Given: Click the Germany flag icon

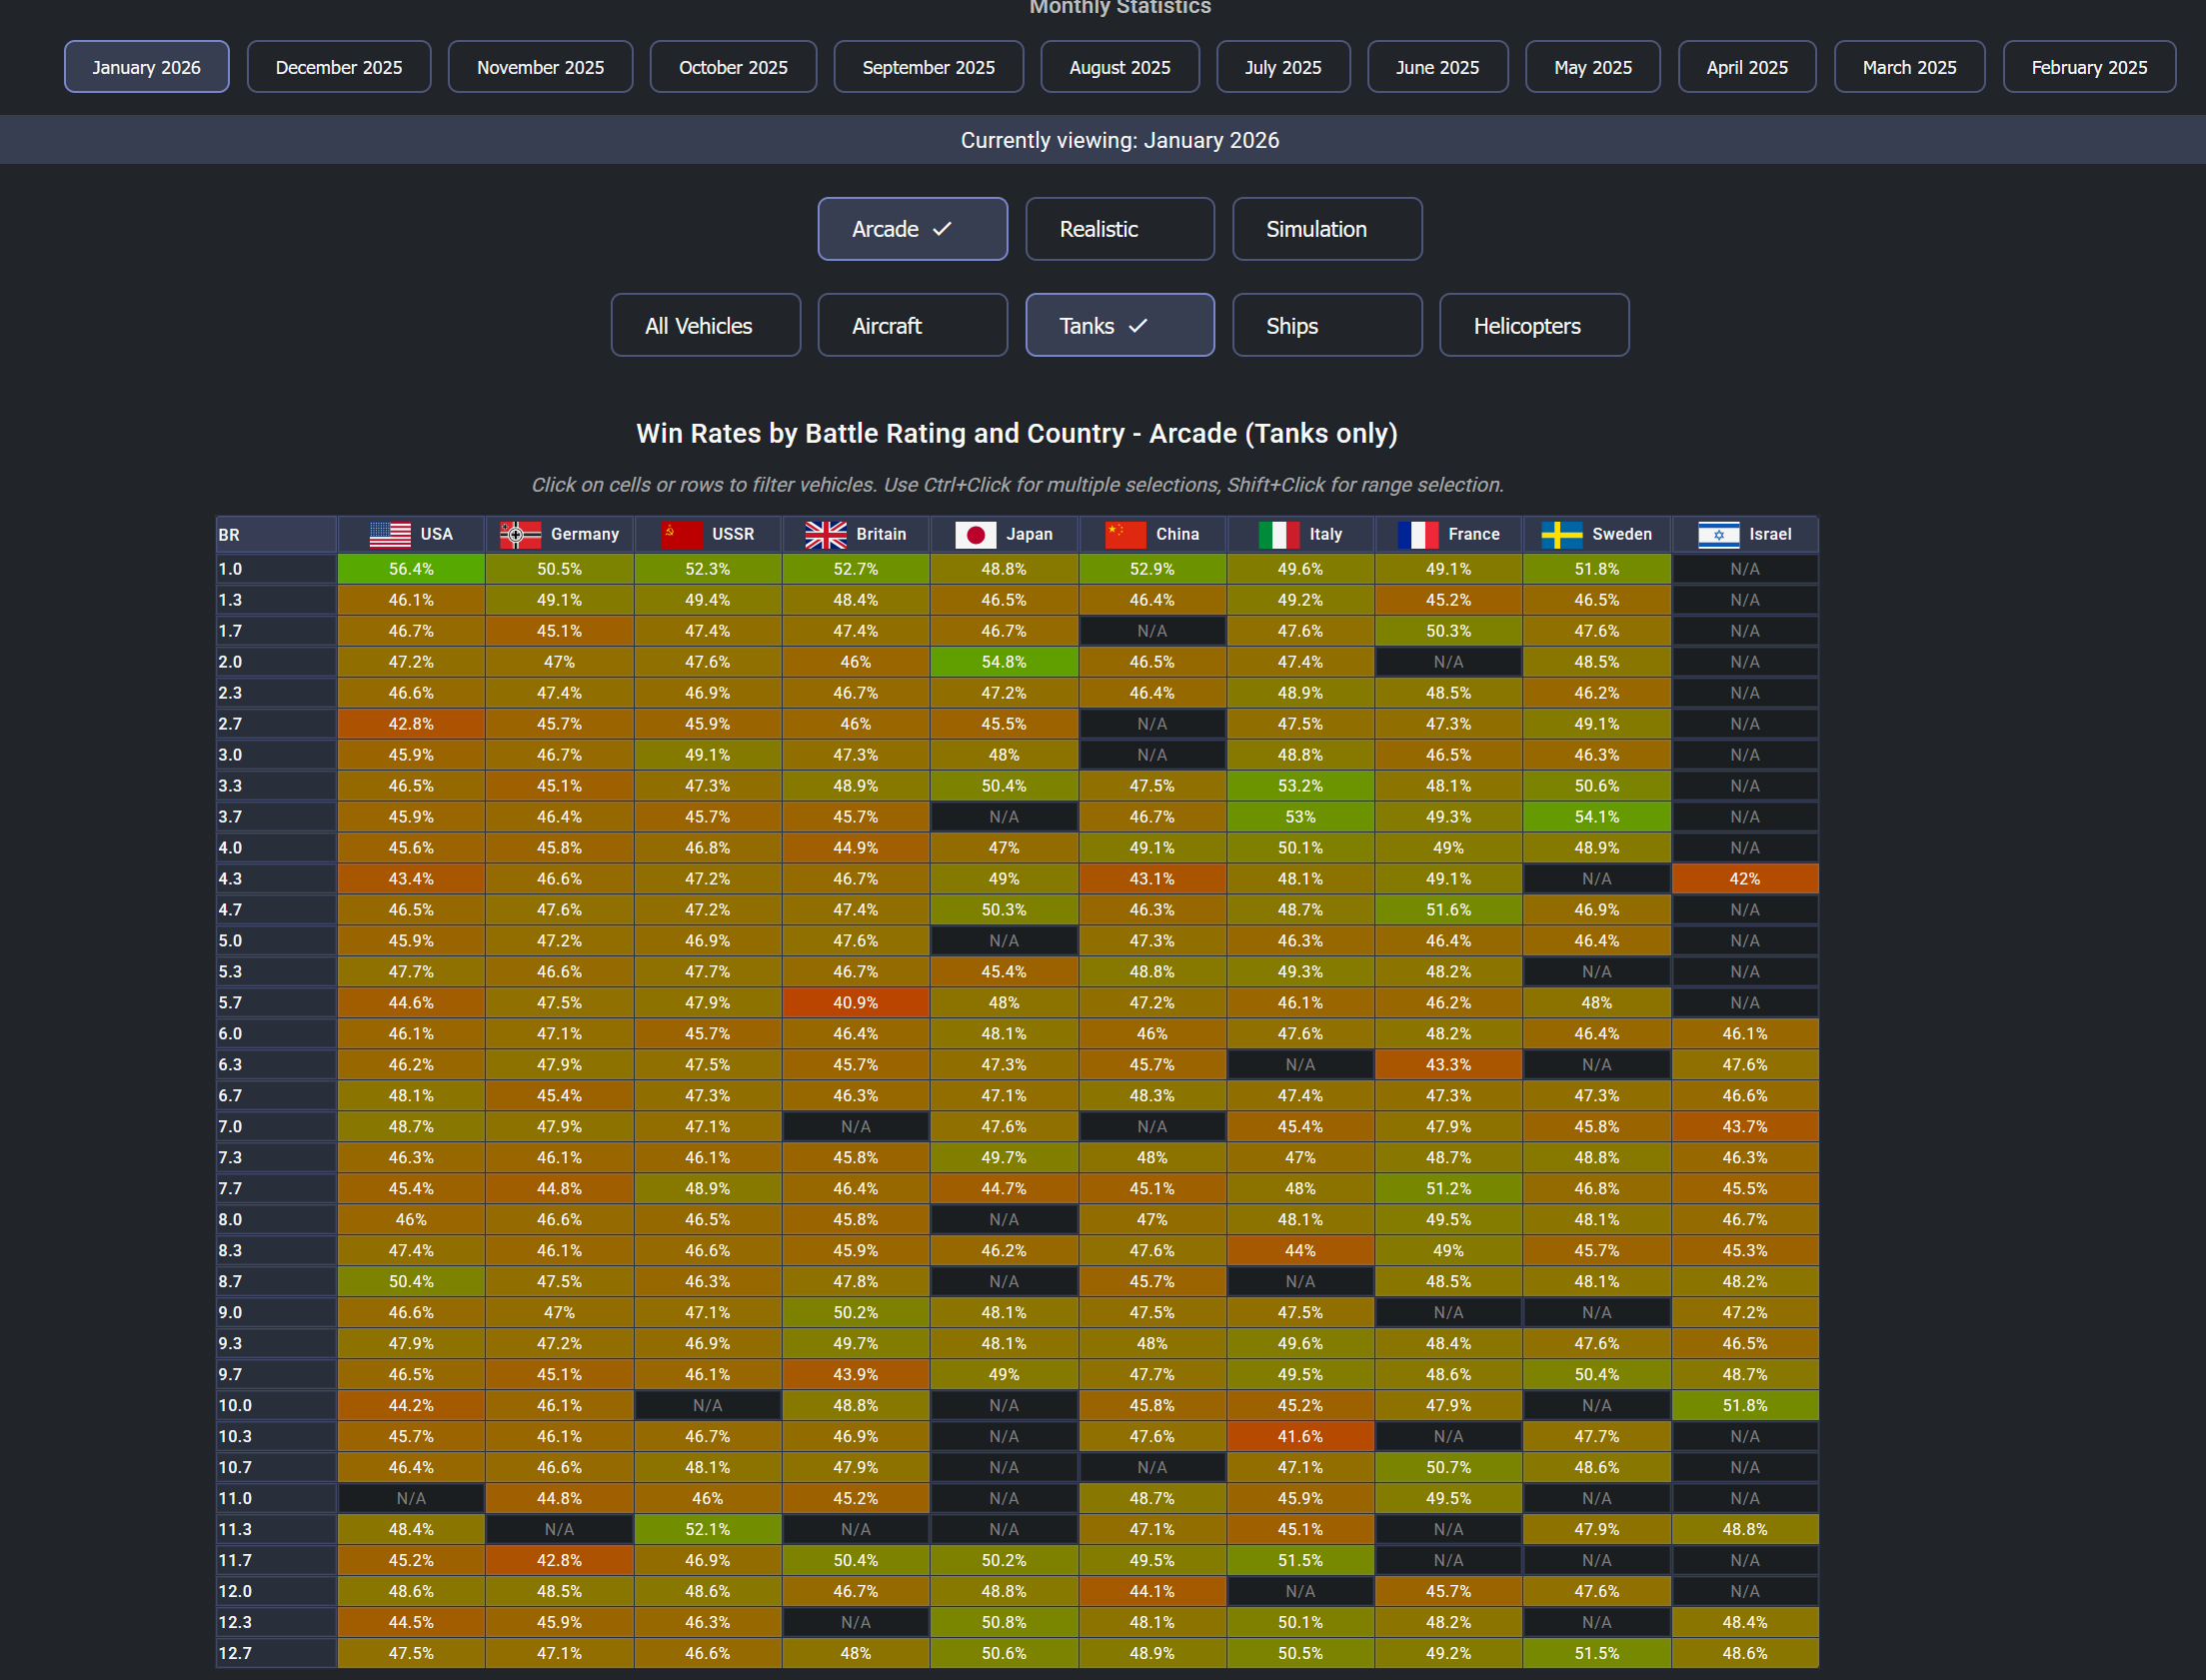Looking at the screenshot, I should [520, 535].
